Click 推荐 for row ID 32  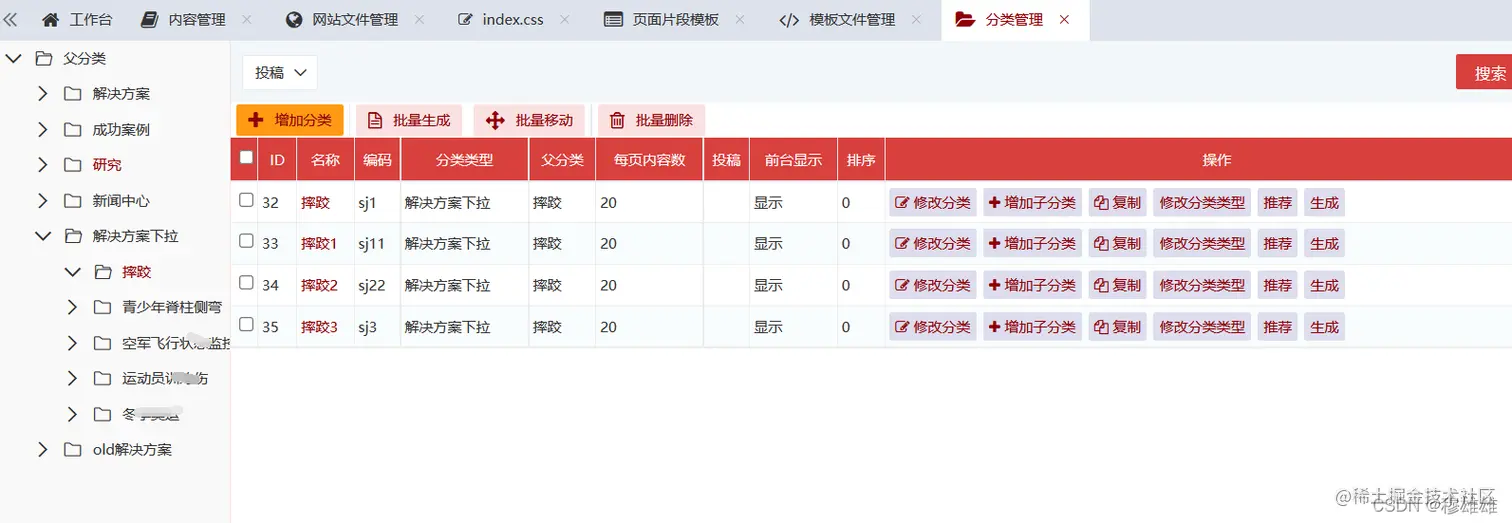pyautogui.click(x=1278, y=202)
